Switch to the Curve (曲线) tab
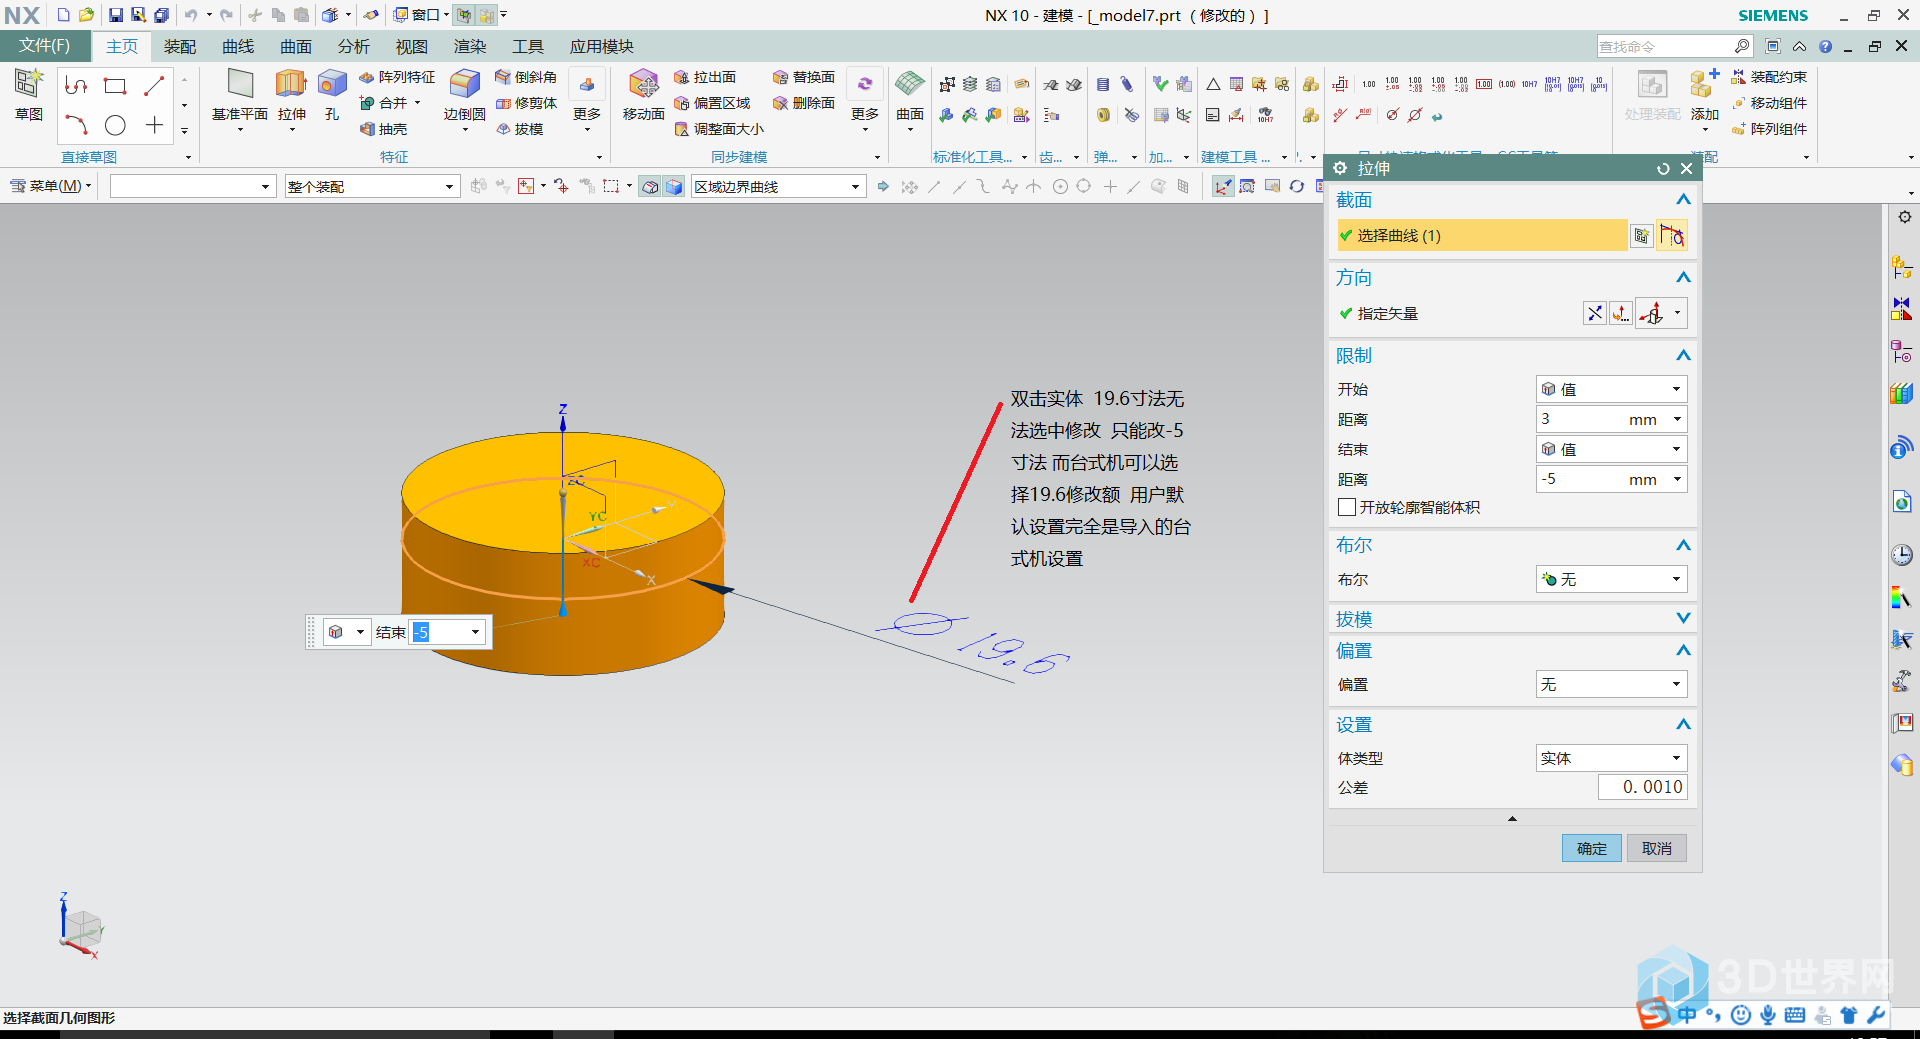 238,47
